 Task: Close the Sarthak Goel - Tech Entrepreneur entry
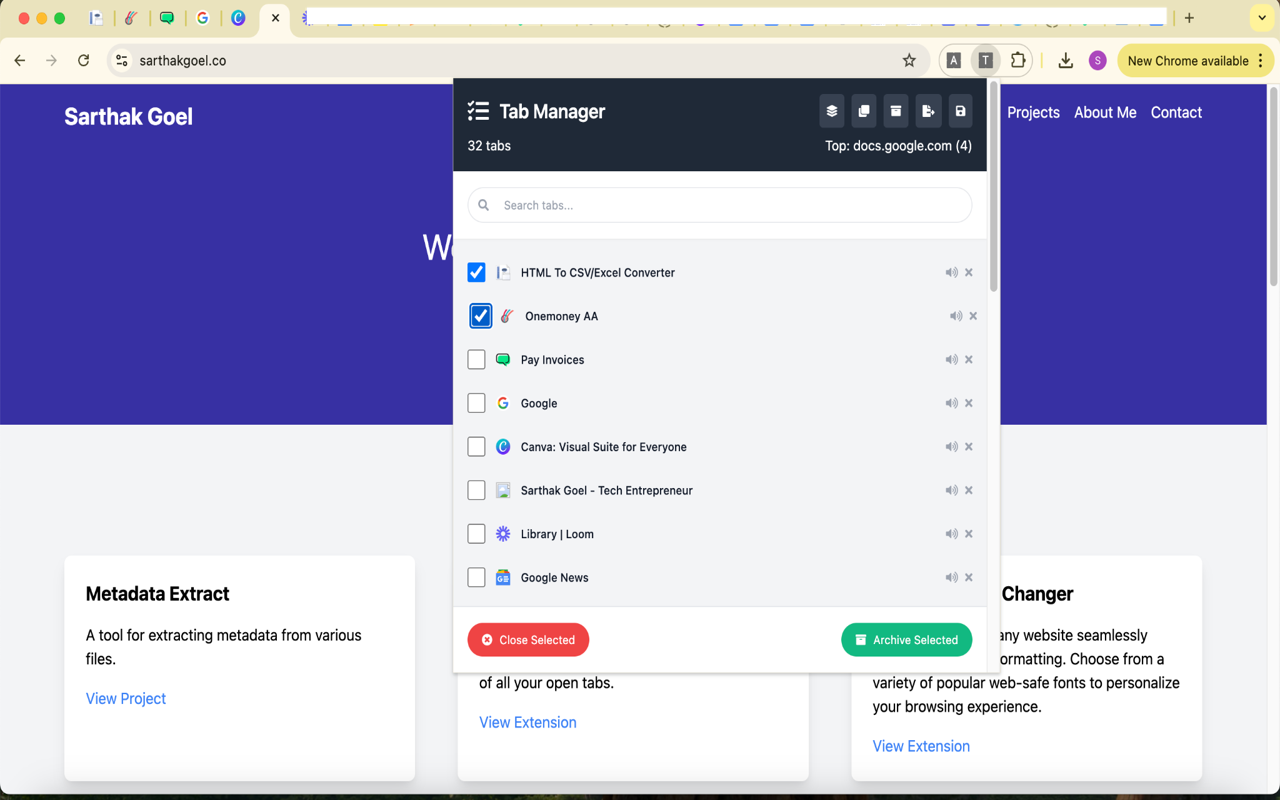point(969,490)
